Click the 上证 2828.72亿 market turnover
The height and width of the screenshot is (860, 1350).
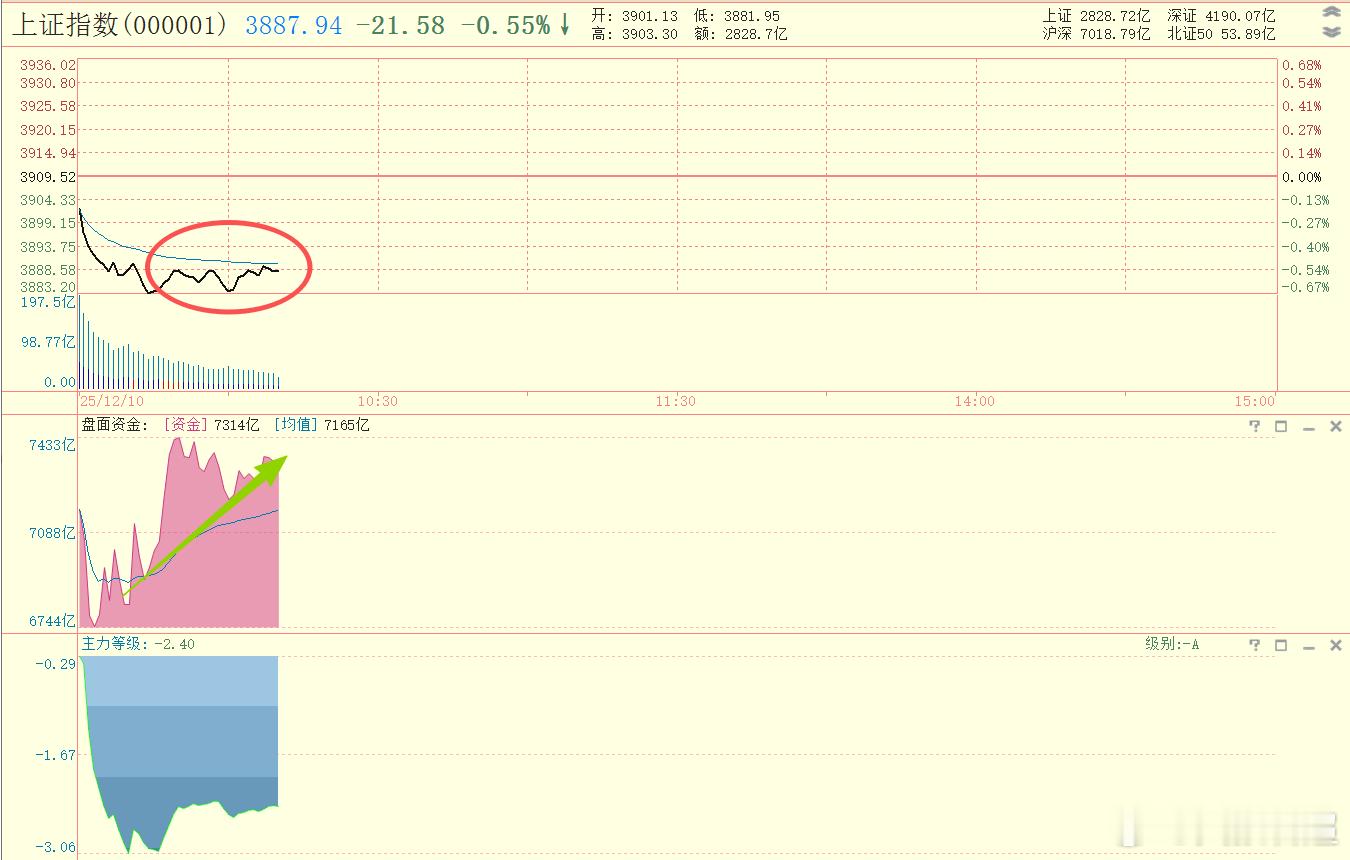(x=1097, y=16)
